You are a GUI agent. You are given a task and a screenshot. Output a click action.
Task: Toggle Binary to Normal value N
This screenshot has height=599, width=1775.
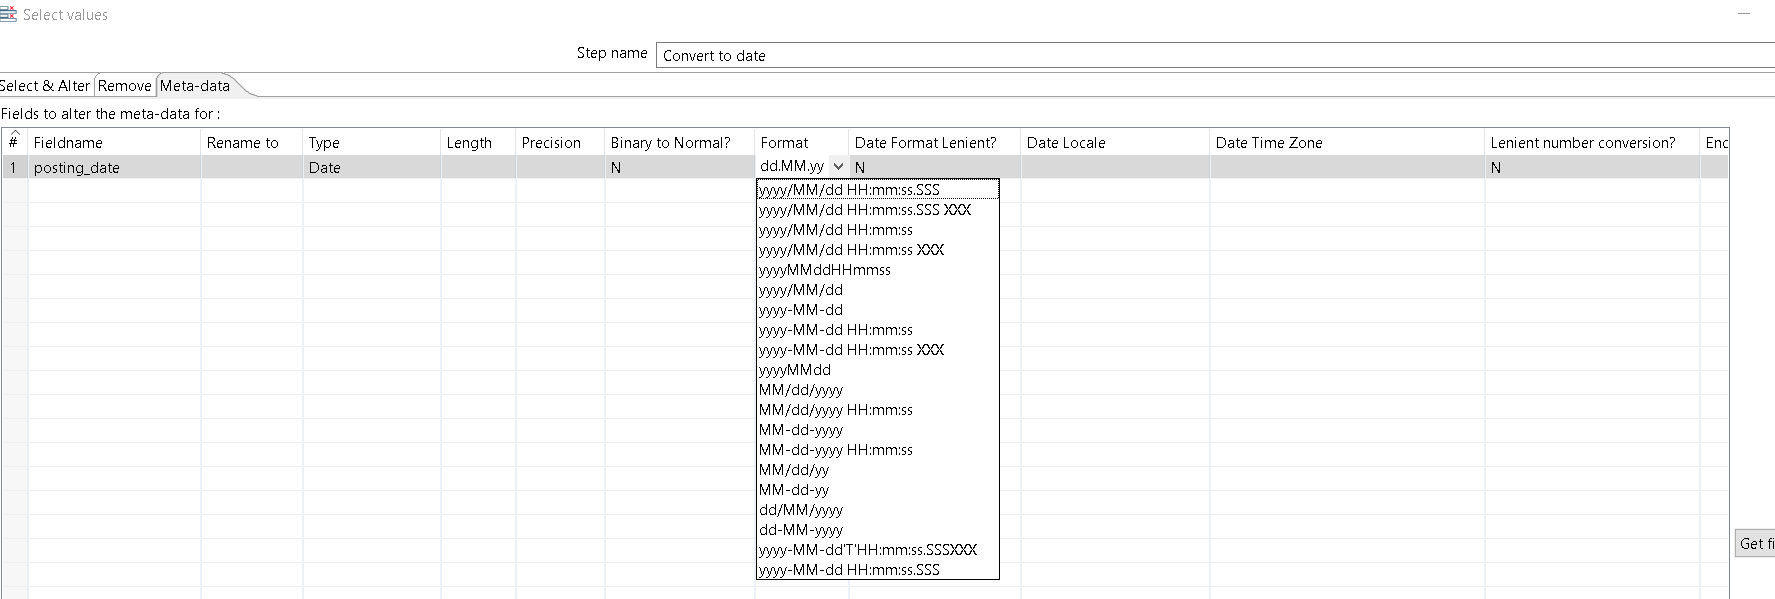click(x=678, y=168)
